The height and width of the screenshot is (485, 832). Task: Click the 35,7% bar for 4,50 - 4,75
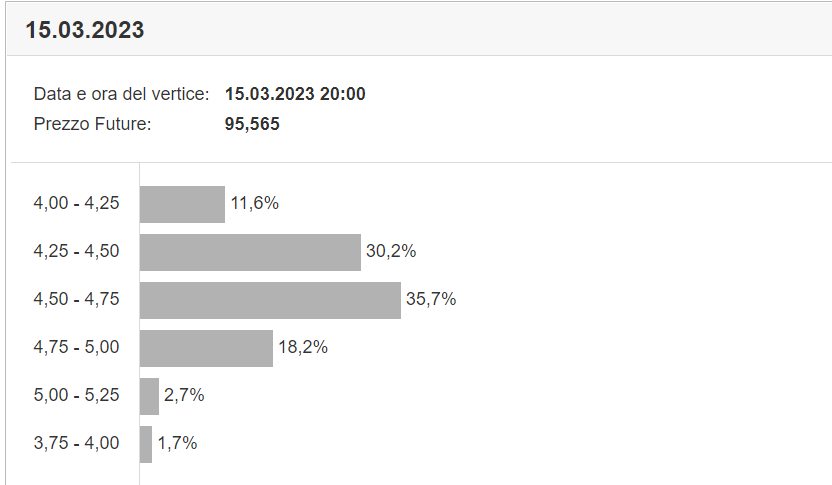click(271, 300)
